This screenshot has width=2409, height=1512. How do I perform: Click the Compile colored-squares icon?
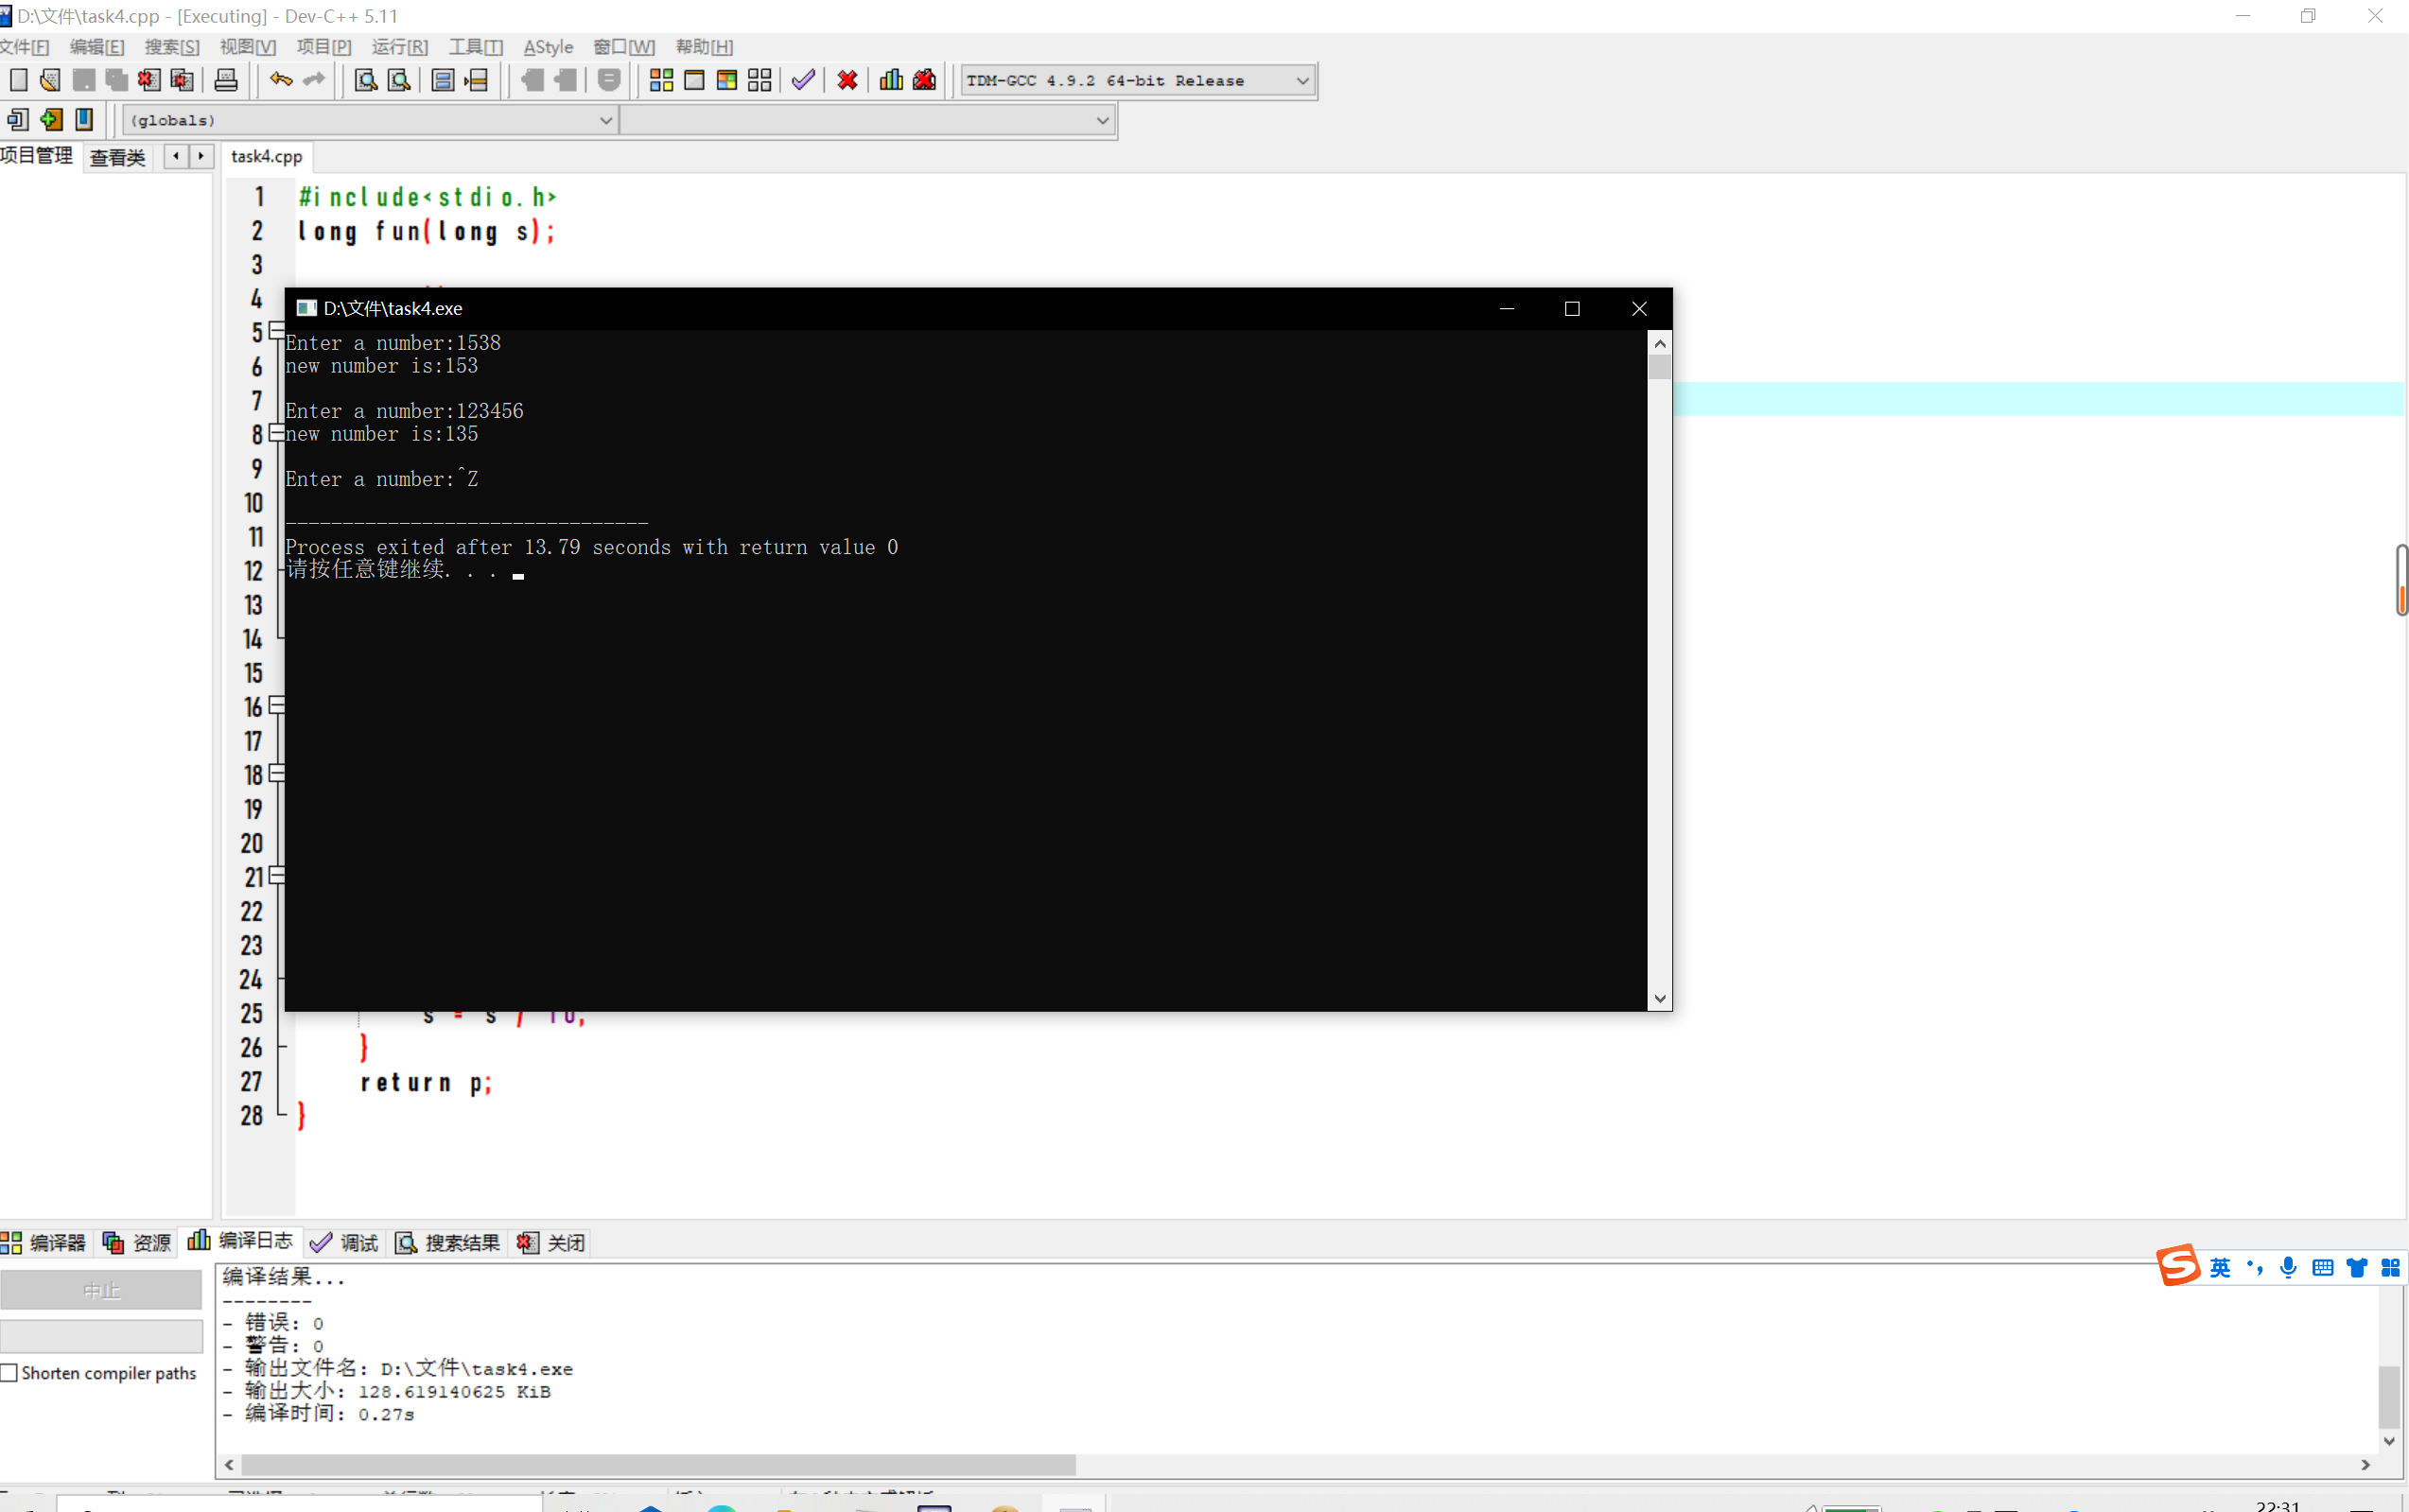pyautogui.click(x=661, y=80)
